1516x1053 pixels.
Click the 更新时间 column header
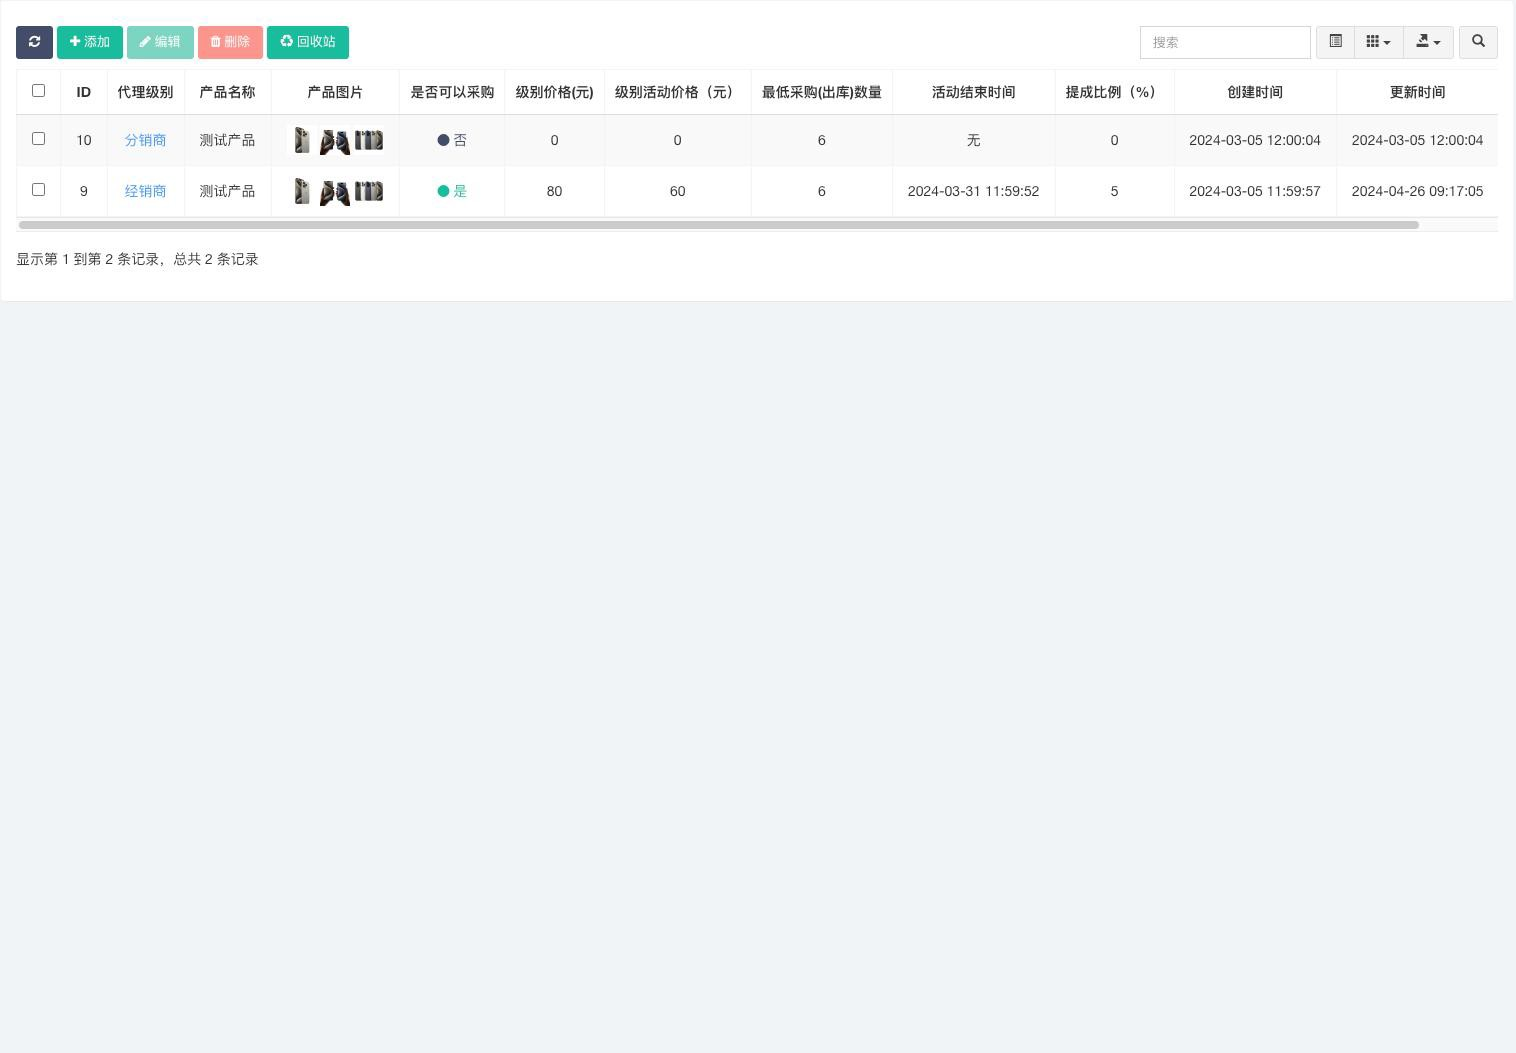pos(1417,92)
